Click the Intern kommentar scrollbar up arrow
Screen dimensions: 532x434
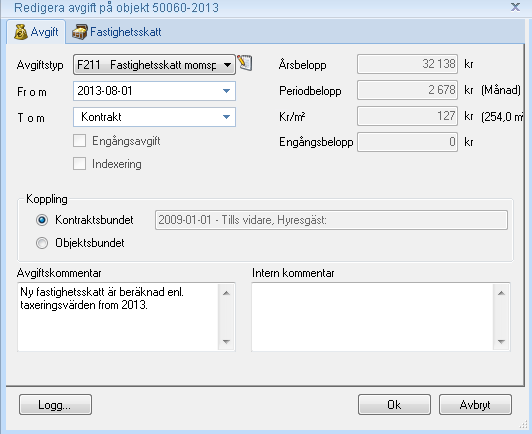tap(501, 293)
